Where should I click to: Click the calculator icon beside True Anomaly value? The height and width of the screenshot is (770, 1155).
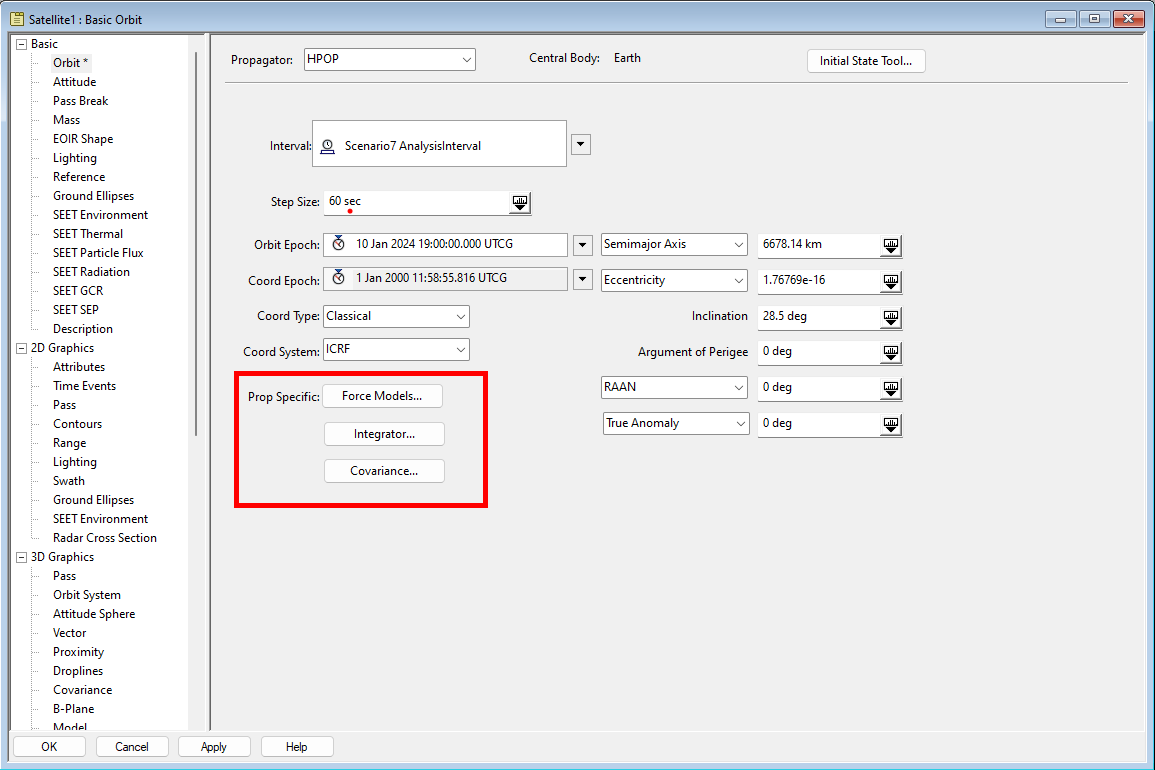tap(890, 424)
